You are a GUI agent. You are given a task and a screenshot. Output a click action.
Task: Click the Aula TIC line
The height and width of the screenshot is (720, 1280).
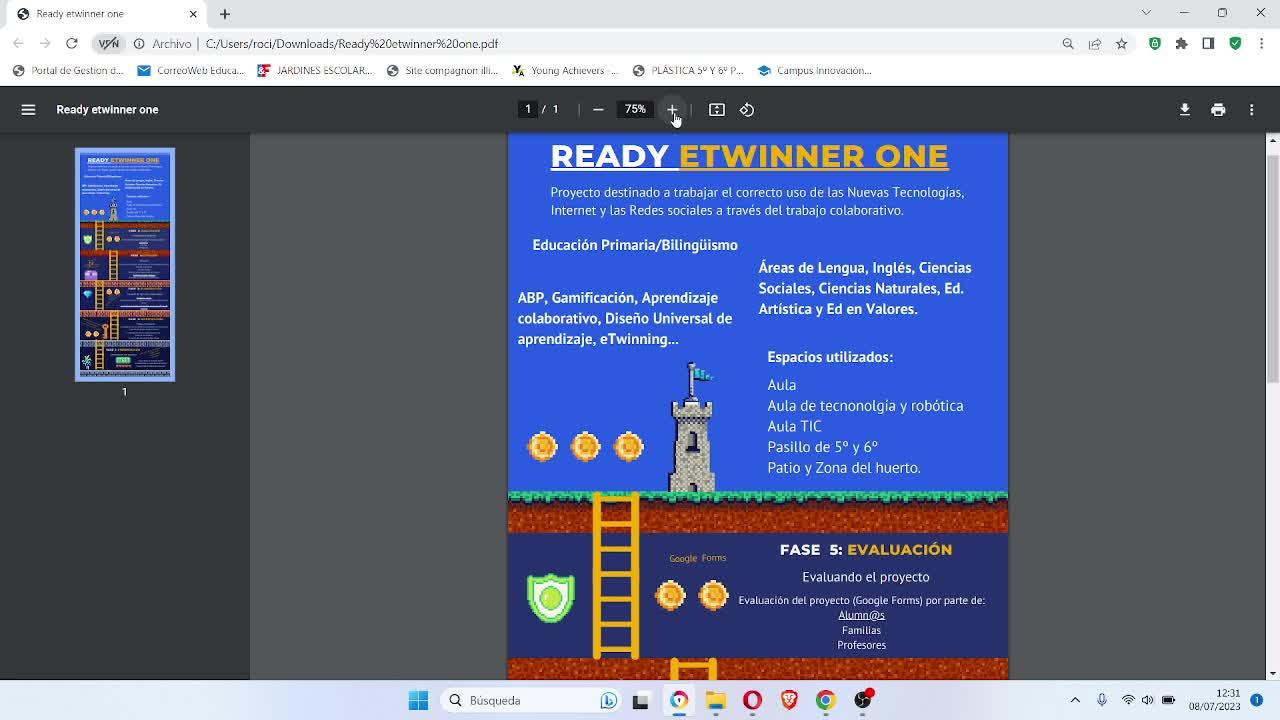pyautogui.click(x=794, y=426)
